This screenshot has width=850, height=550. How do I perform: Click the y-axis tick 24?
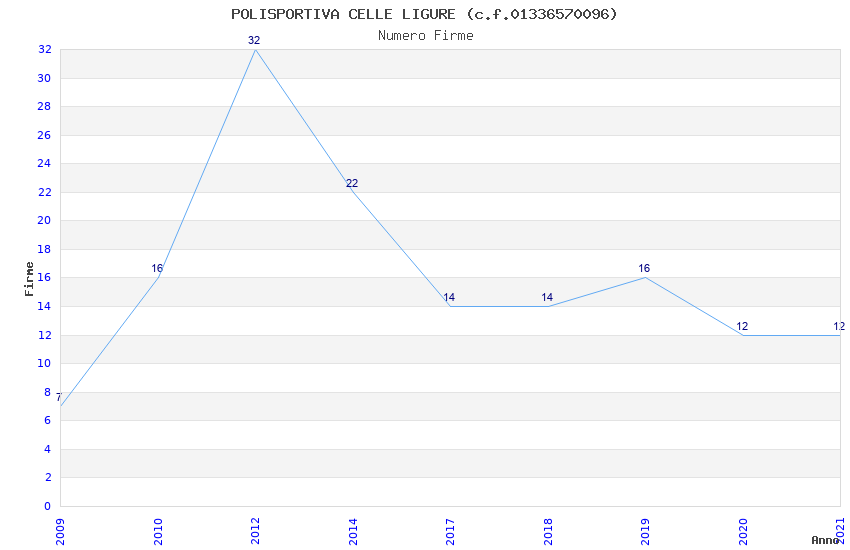[44, 164]
